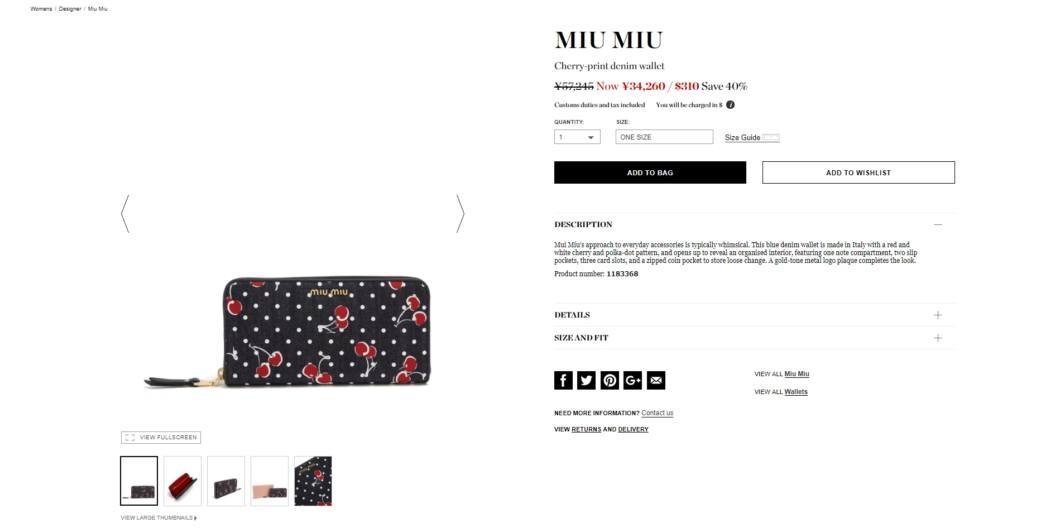1060x528 pixels.
Task: View image in fullscreen
Action: click(161, 437)
